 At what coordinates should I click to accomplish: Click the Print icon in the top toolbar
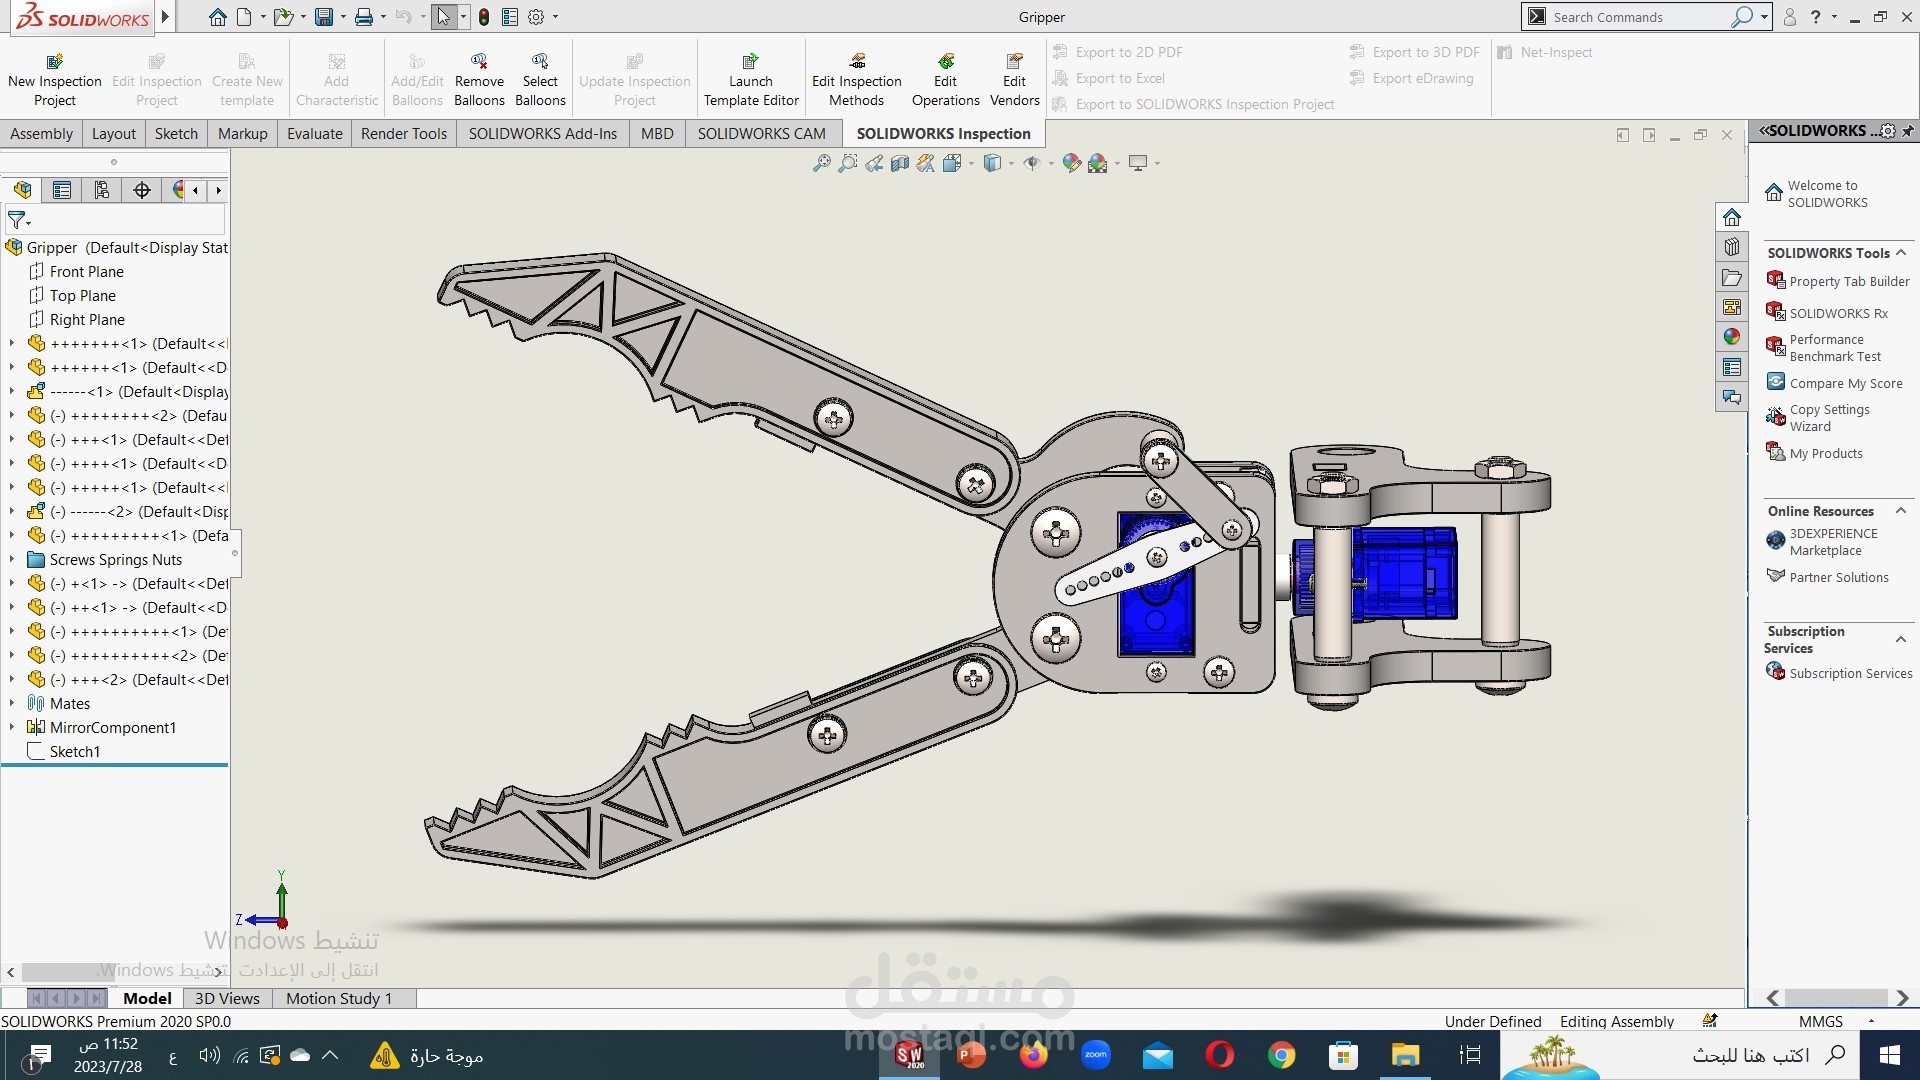point(364,17)
